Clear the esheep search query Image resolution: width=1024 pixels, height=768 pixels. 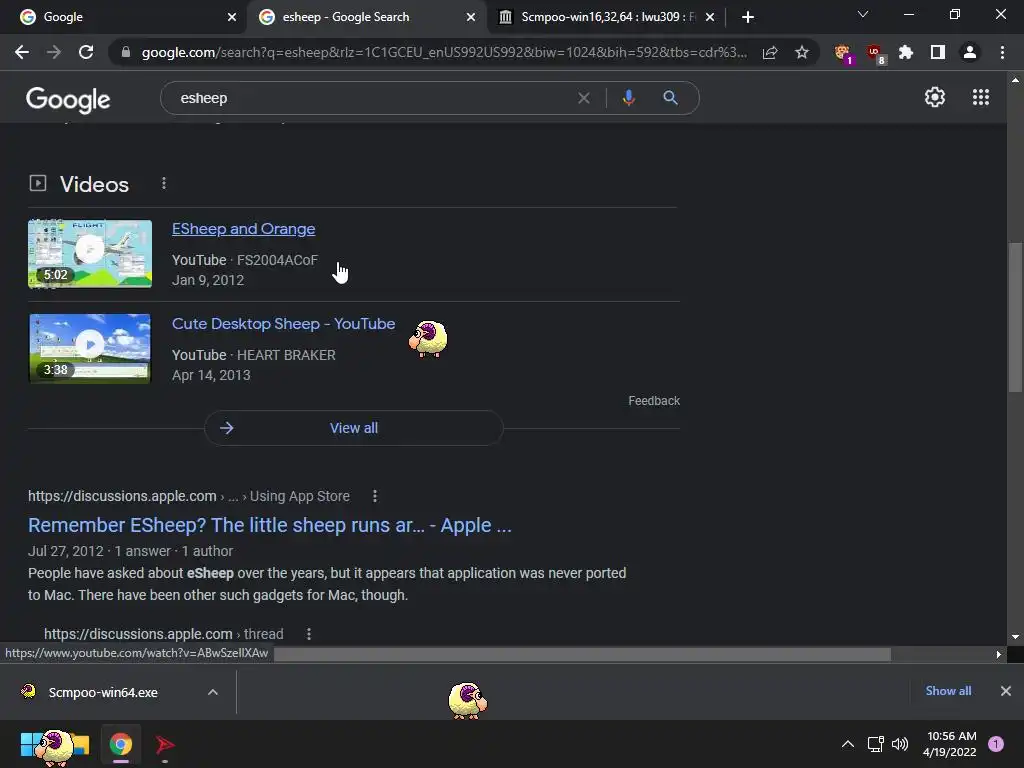584,98
